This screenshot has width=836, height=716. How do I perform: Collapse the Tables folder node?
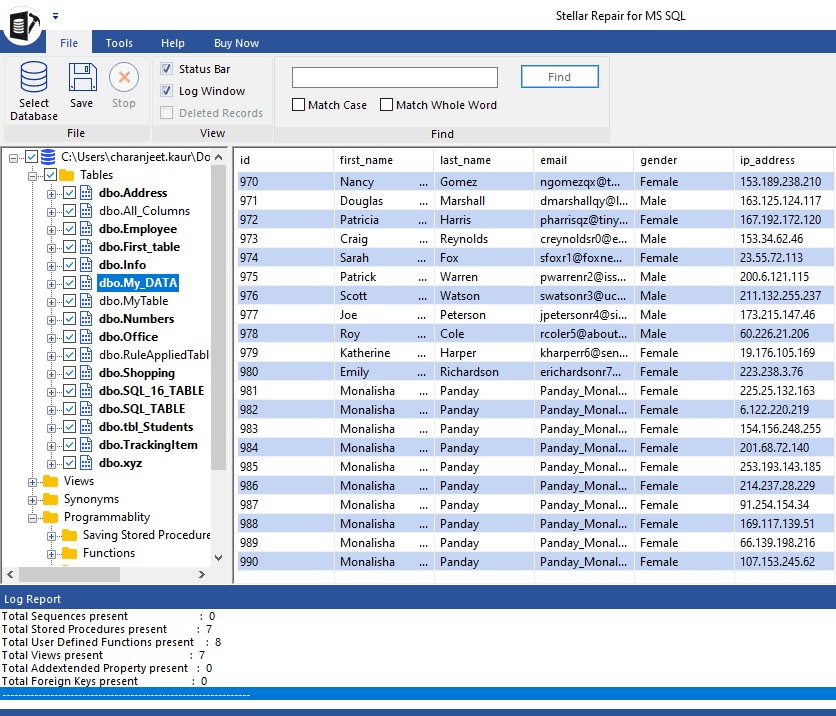pyautogui.click(x=33, y=175)
